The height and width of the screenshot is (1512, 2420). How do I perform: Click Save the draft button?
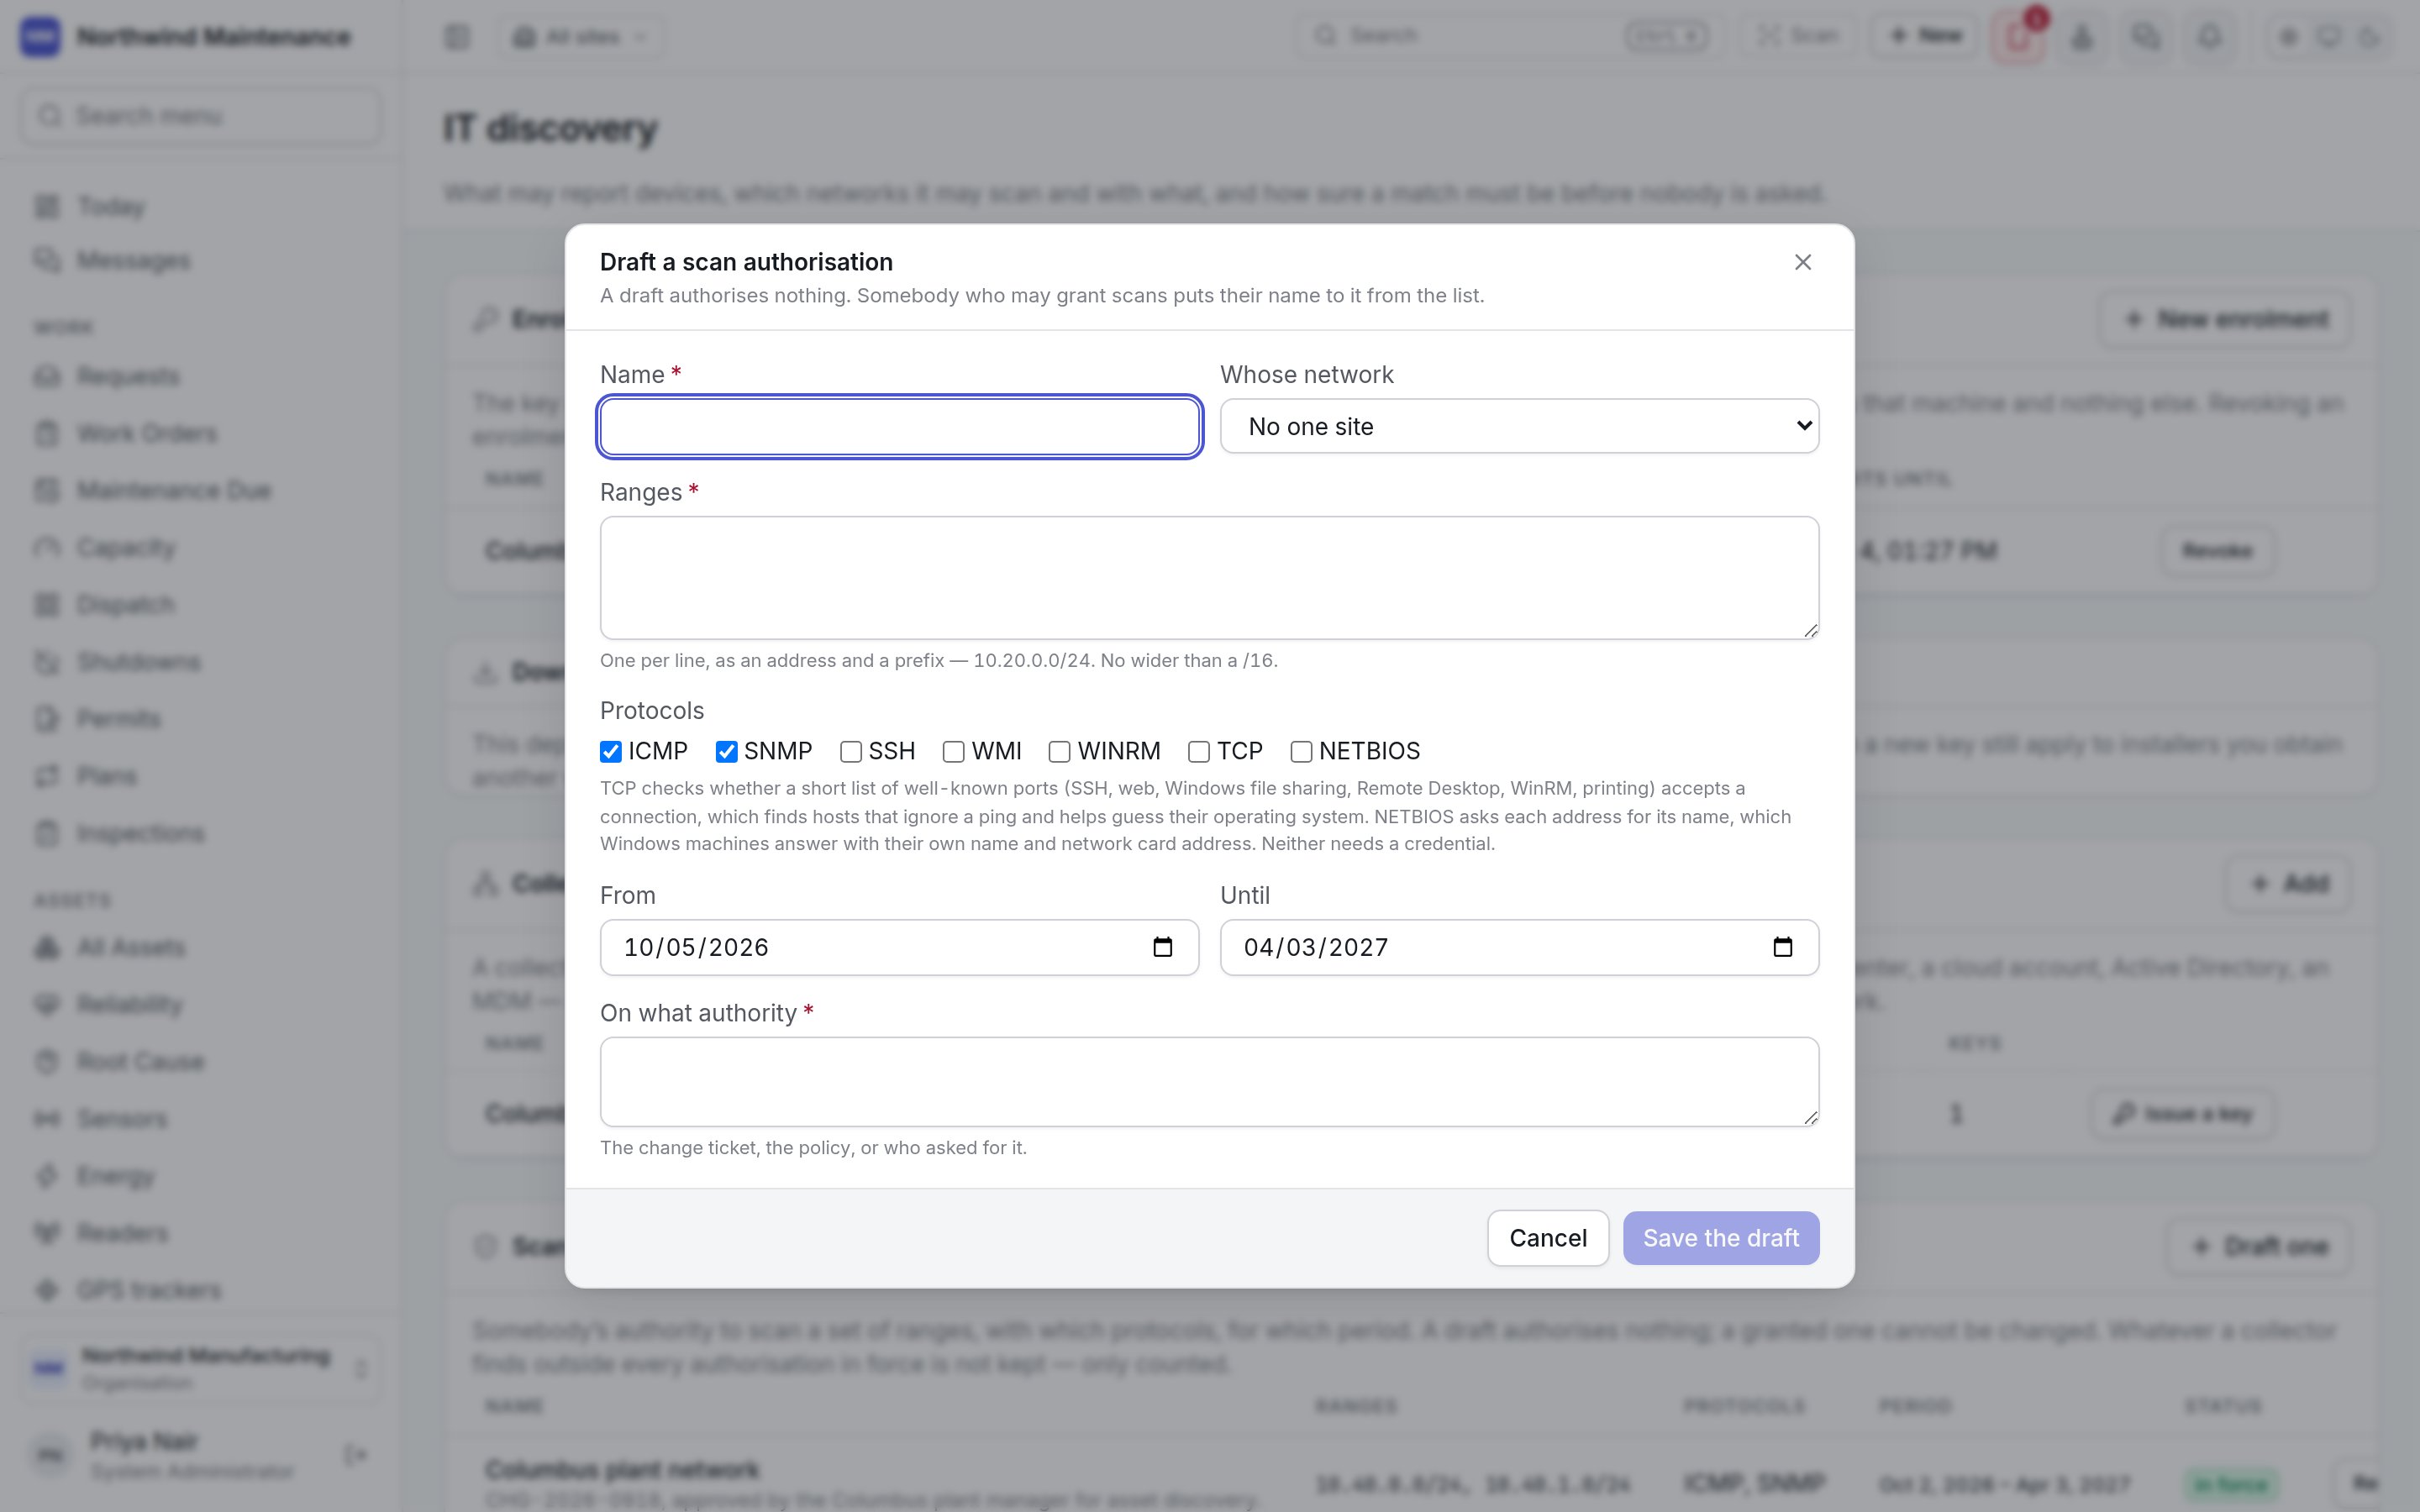[1720, 1238]
